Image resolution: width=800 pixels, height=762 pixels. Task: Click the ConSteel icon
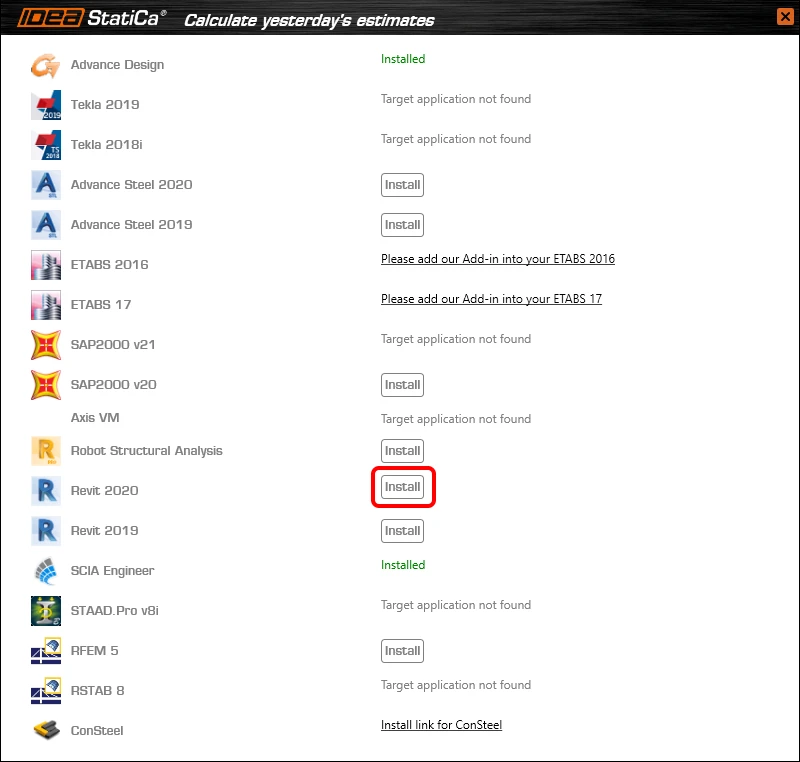click(46, 731)
